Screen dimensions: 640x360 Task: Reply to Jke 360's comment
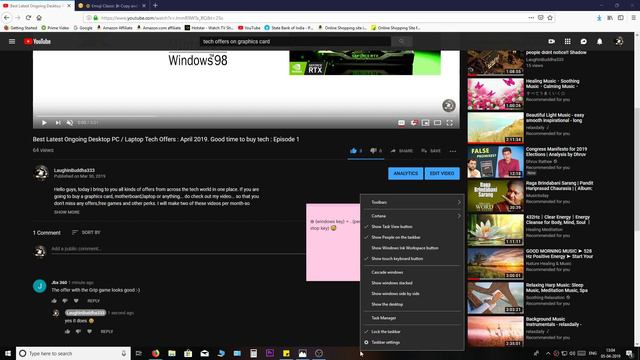(x=93, y=301)
